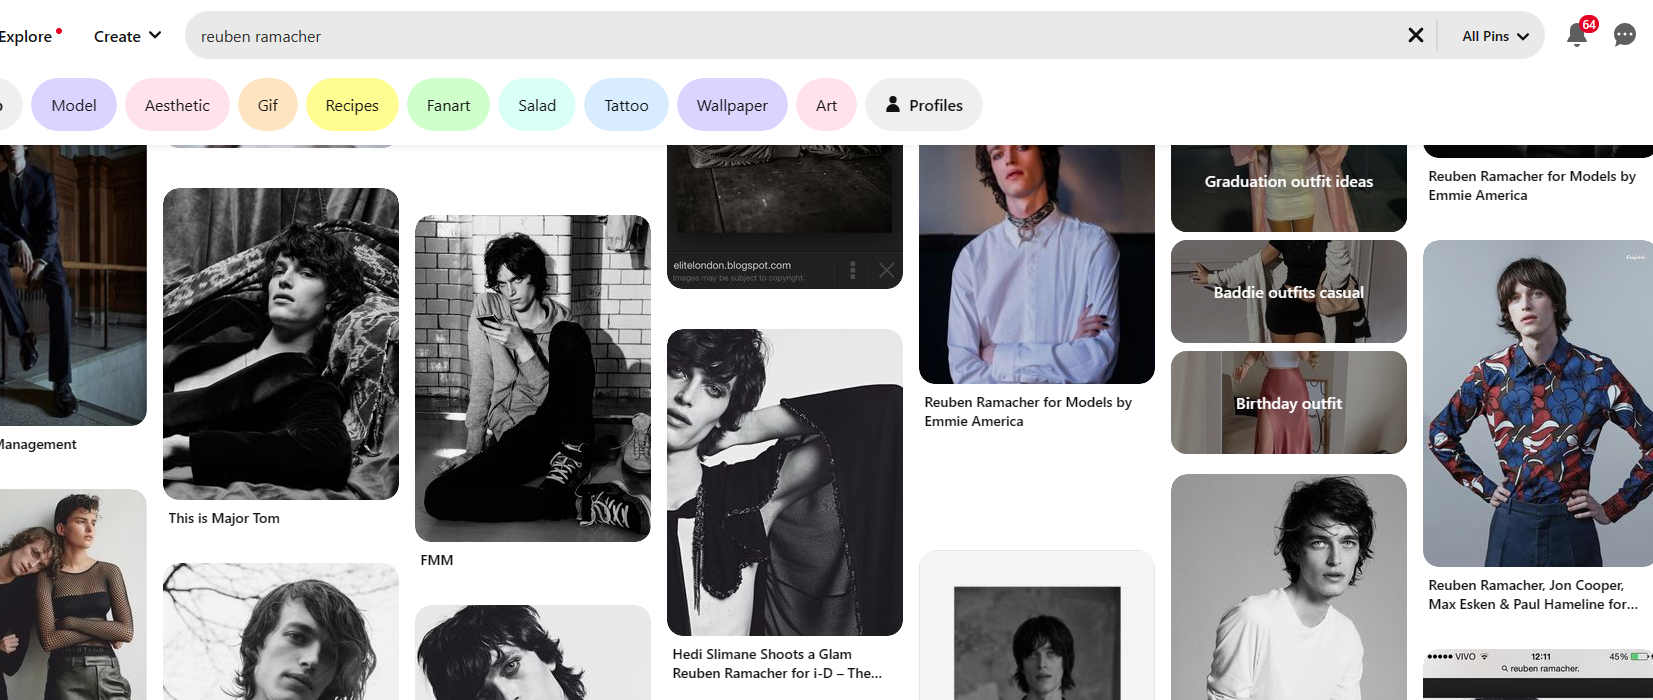Viewport: 1653px width, 700px height.
Task: Filter results by Recipes chip
Action: pos(352,105)
